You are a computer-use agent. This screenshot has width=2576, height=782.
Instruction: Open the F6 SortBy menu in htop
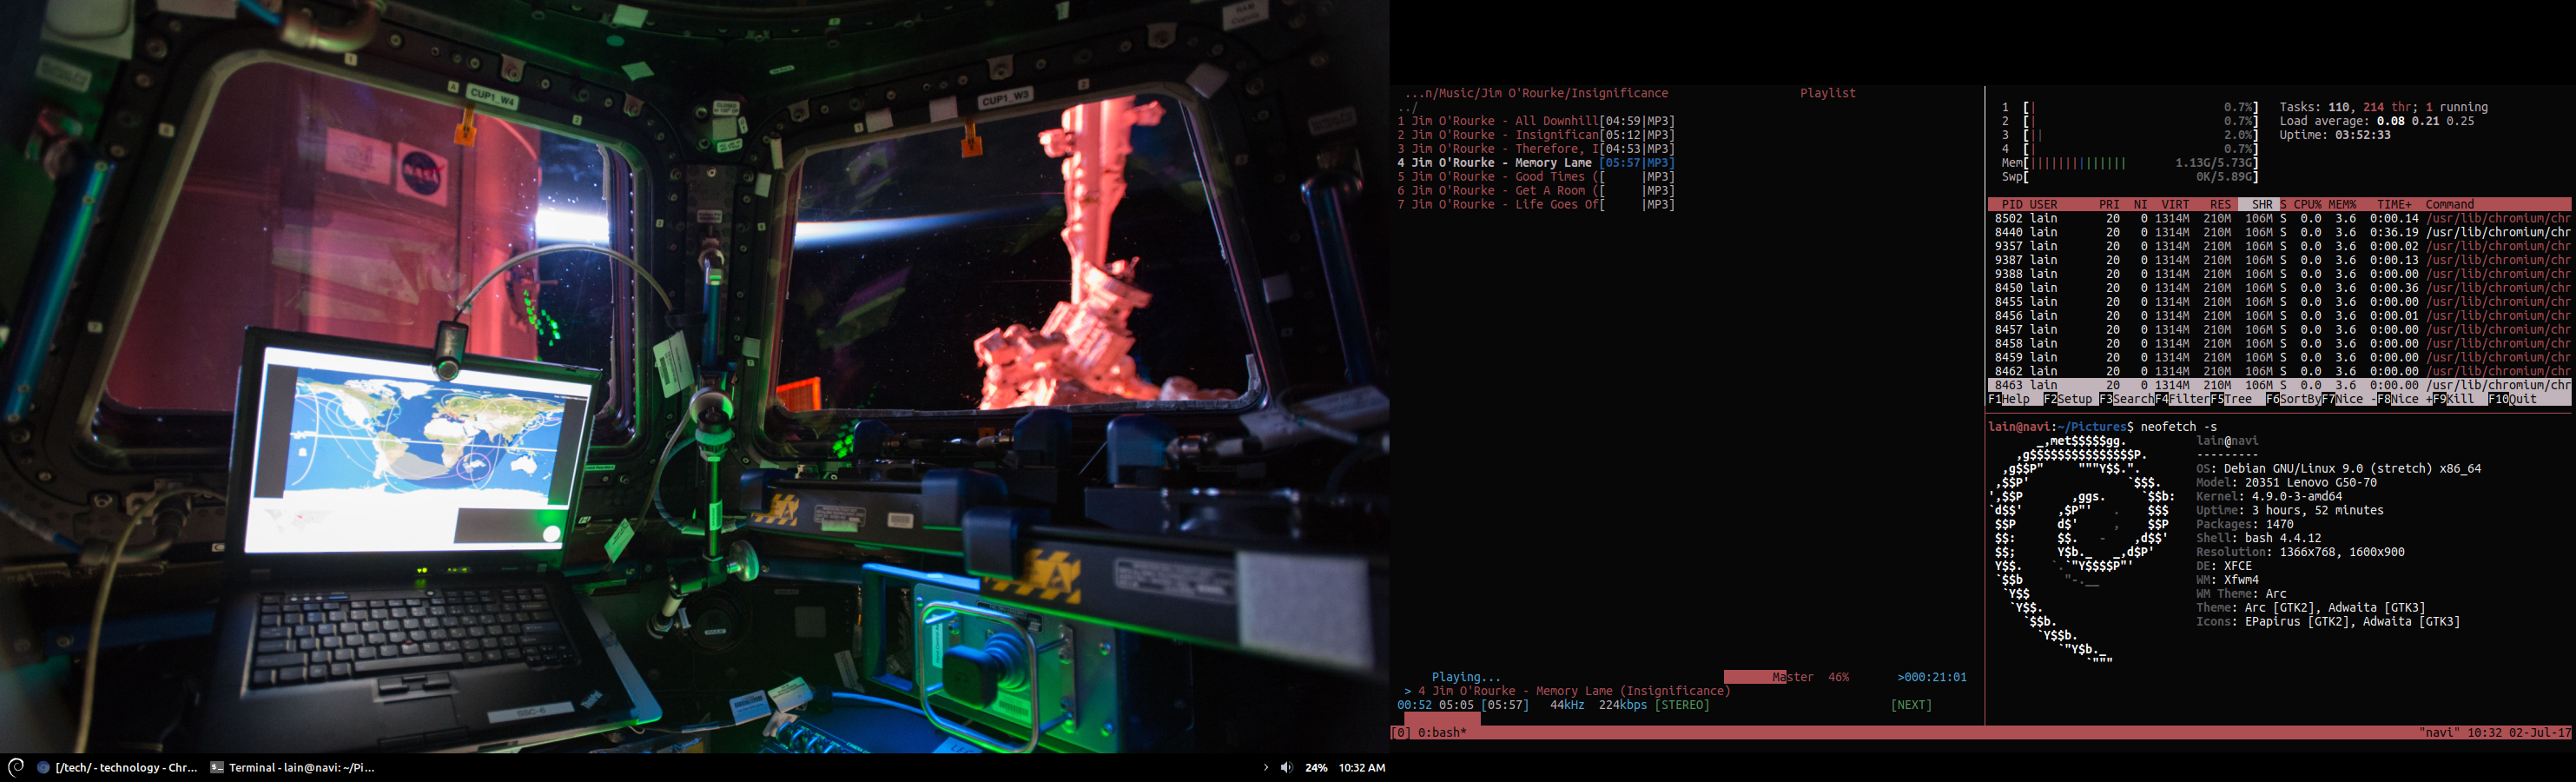coord(2292,399)
